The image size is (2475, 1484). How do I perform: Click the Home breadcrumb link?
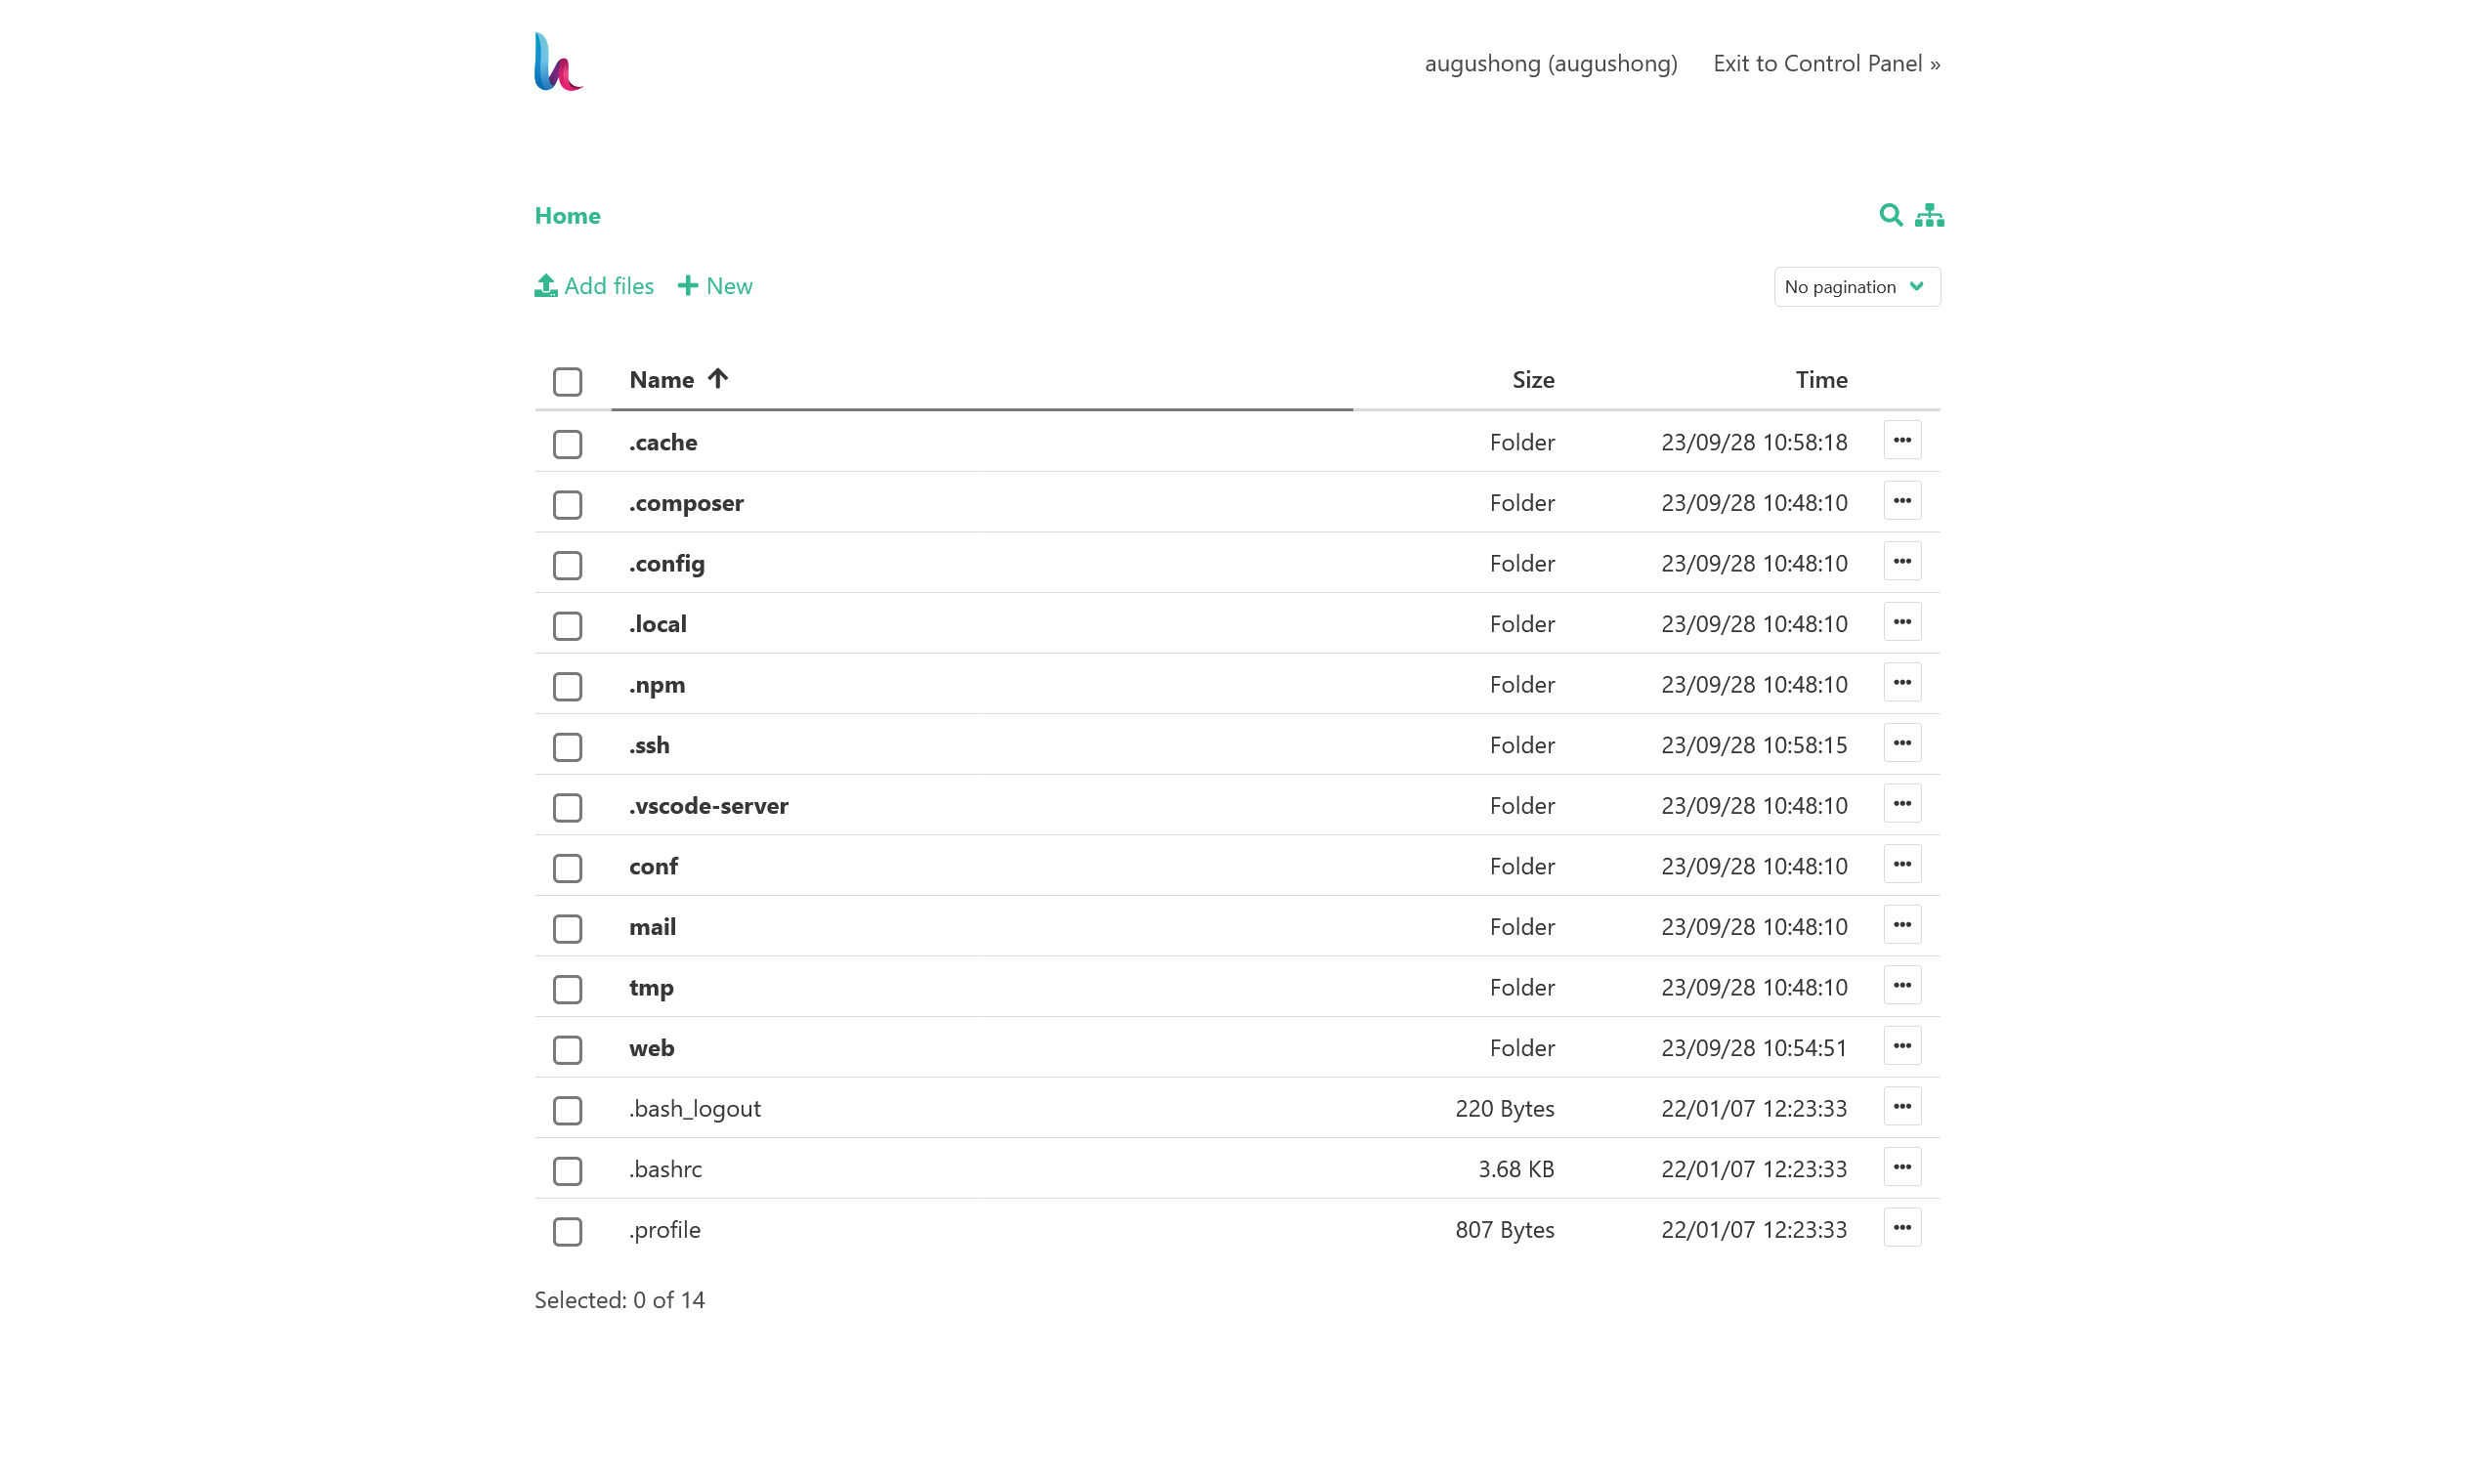(567, 216)
